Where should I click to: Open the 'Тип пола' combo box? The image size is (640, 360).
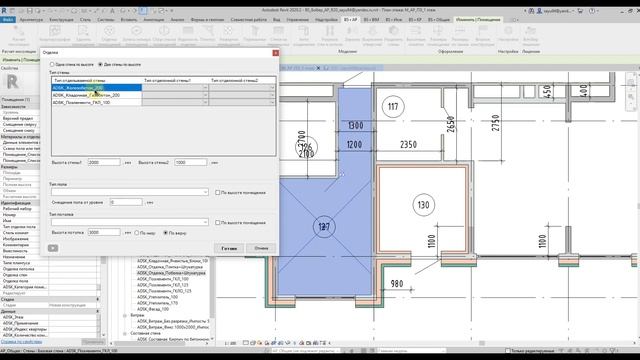[130, 192]
